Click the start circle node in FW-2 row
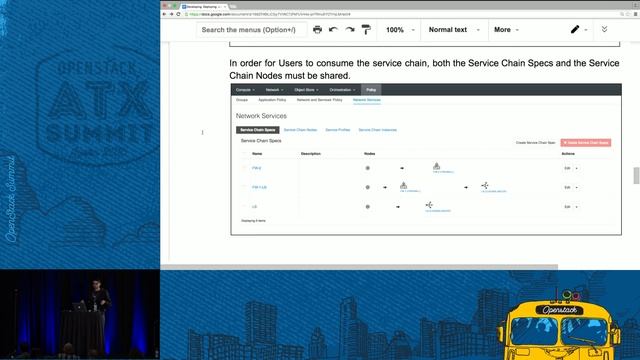 click(367, 168)
